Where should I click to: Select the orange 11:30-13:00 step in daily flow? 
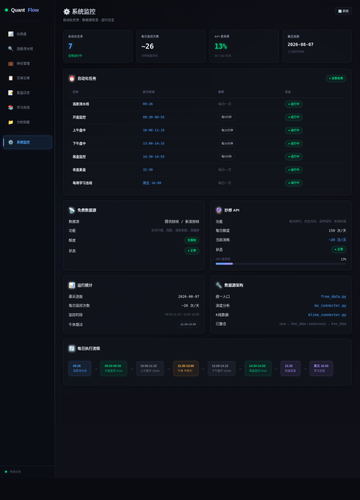(x=186, y=368)
